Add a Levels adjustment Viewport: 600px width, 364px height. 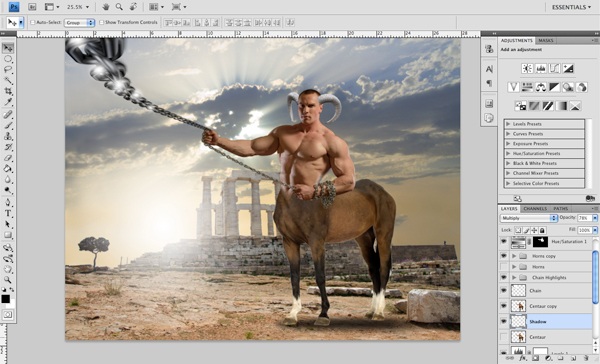[541, 69]
